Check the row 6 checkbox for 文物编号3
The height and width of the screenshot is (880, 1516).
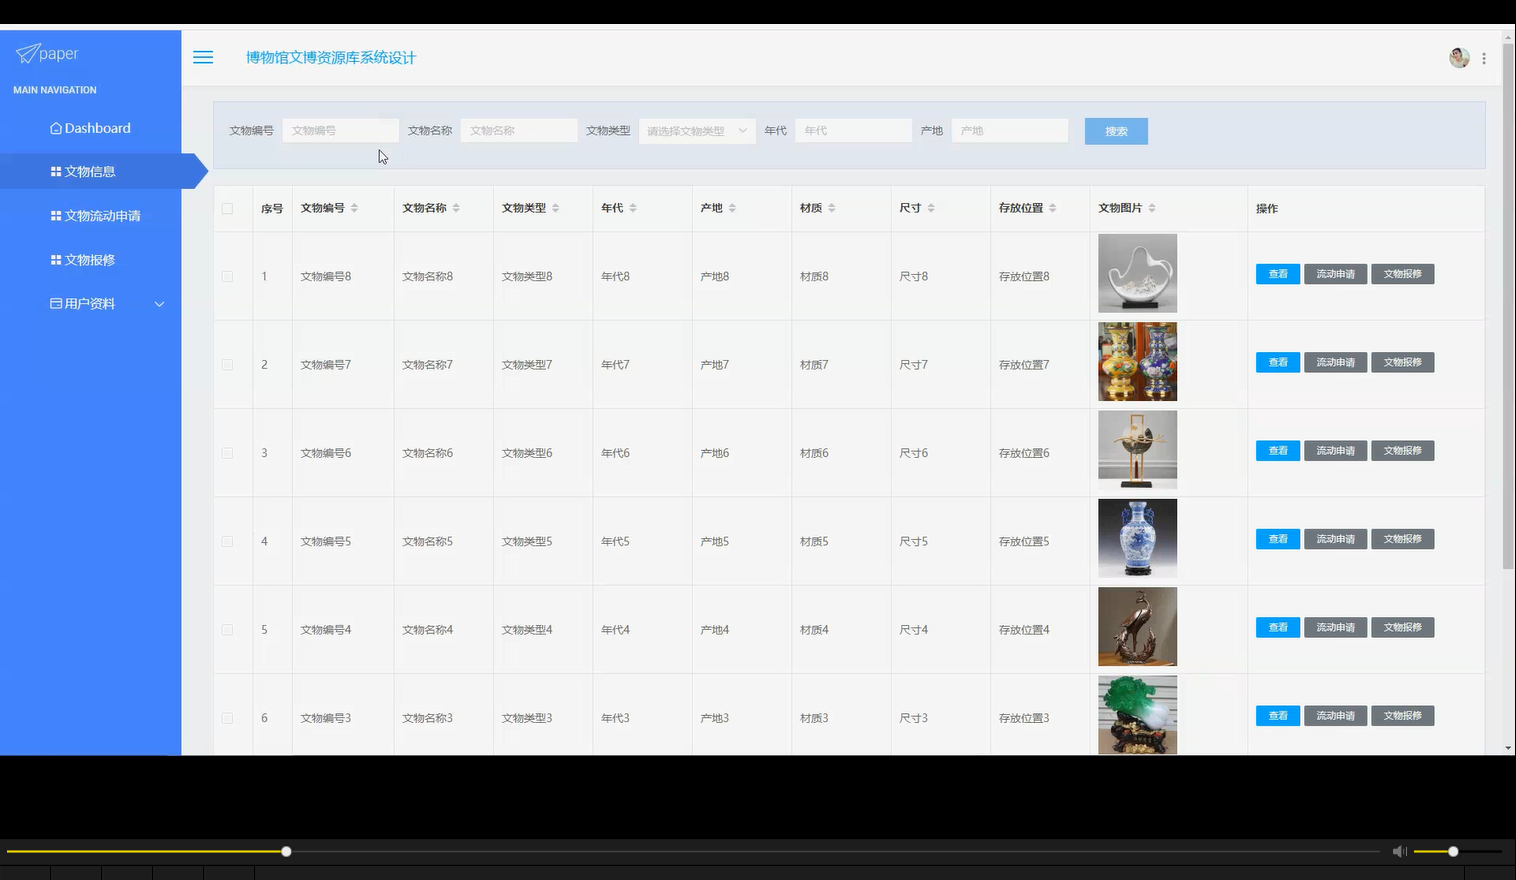(x=228, y=718)
